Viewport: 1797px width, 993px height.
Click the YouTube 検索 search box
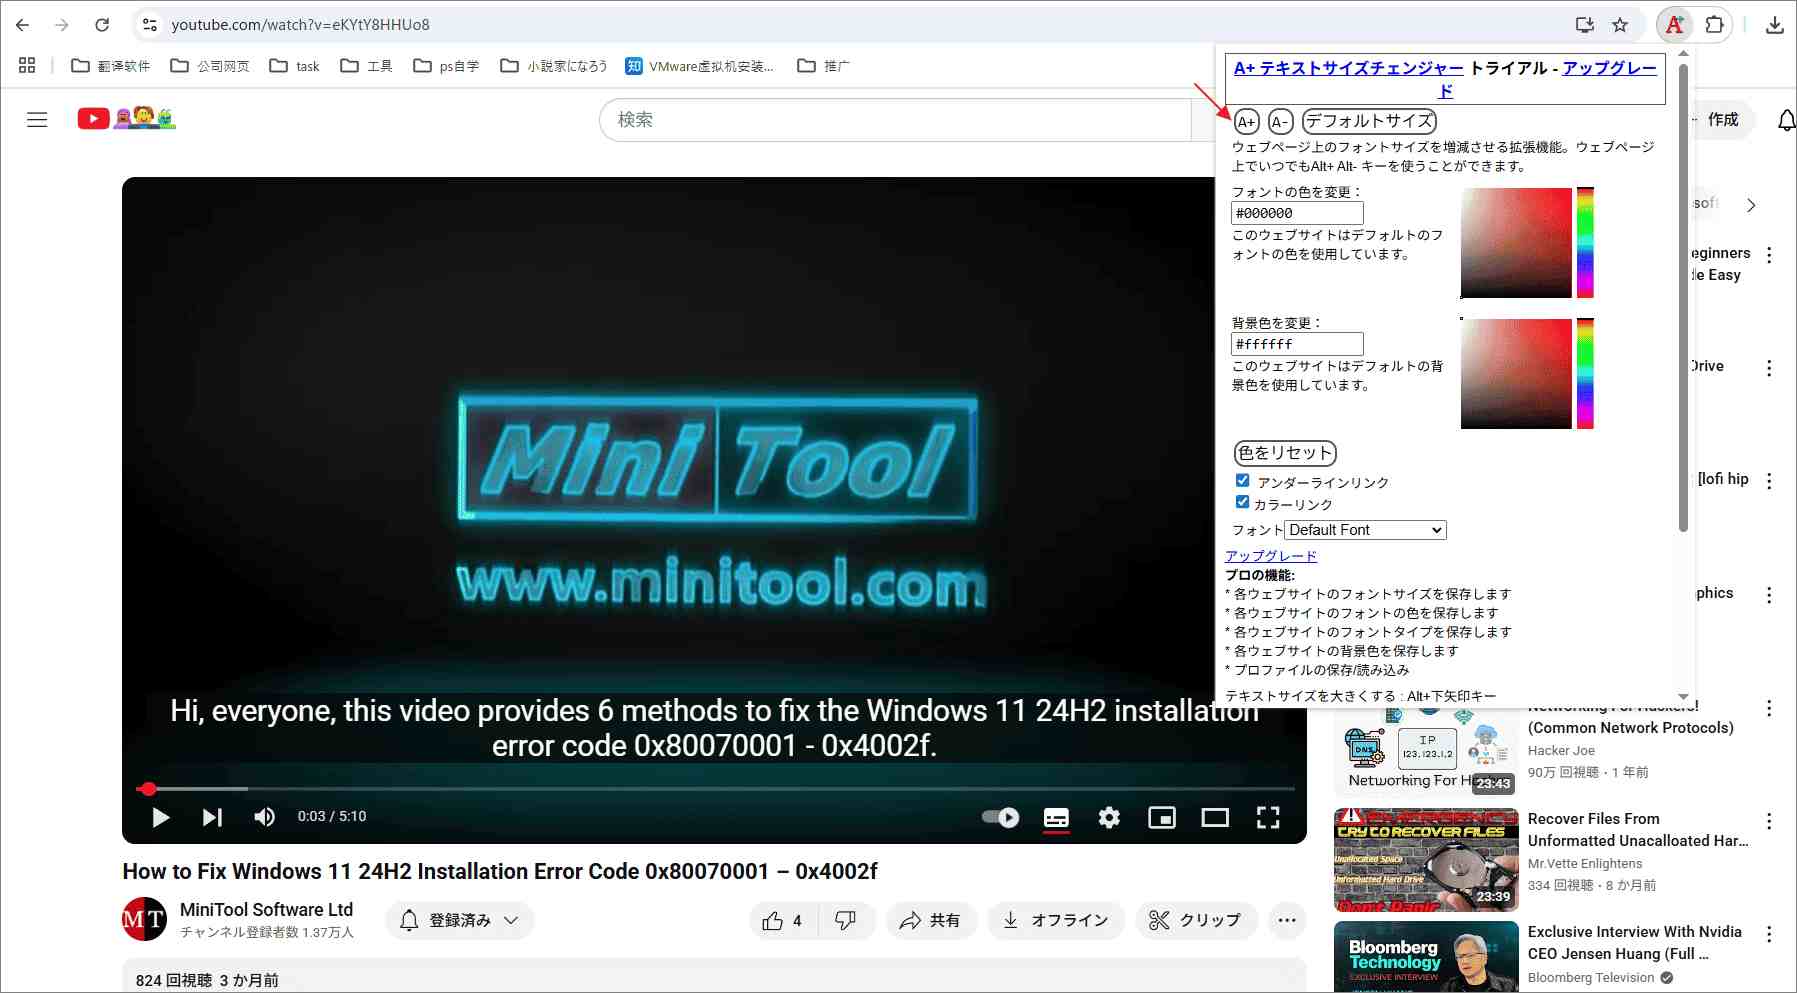(895, 120)
